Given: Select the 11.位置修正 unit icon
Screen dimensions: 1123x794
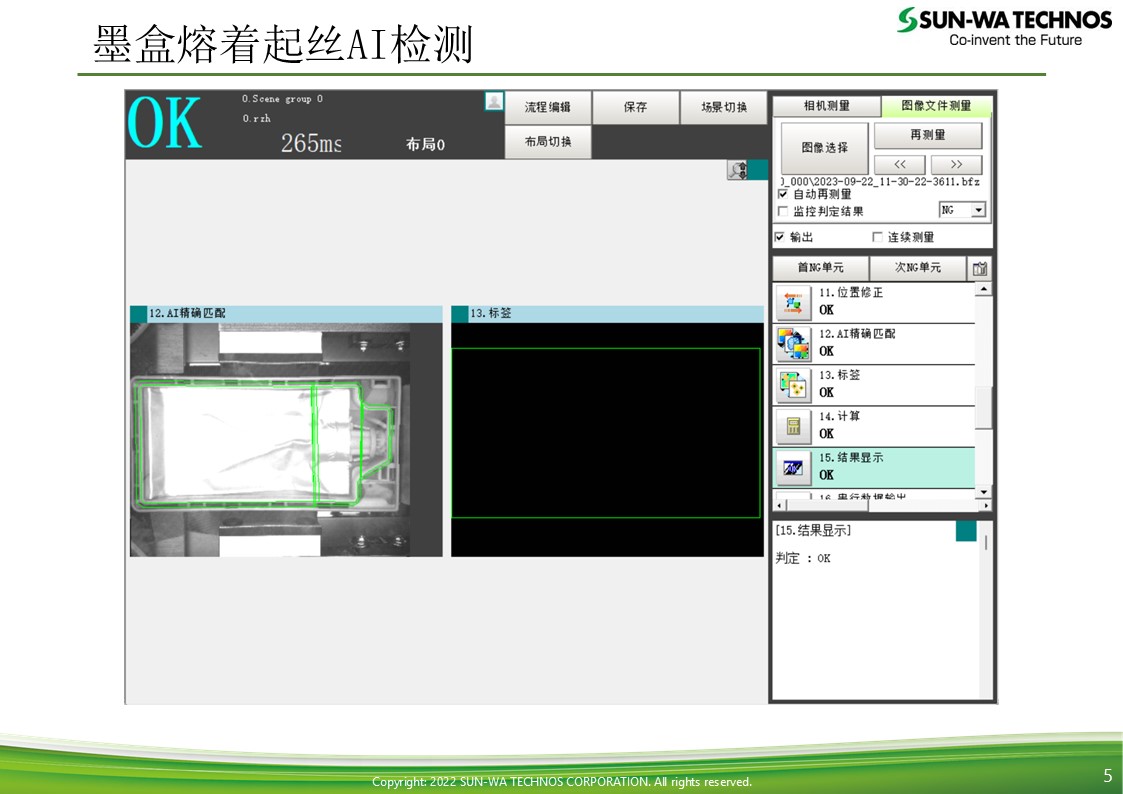Looking at the screenshot, I should (793, 302).
